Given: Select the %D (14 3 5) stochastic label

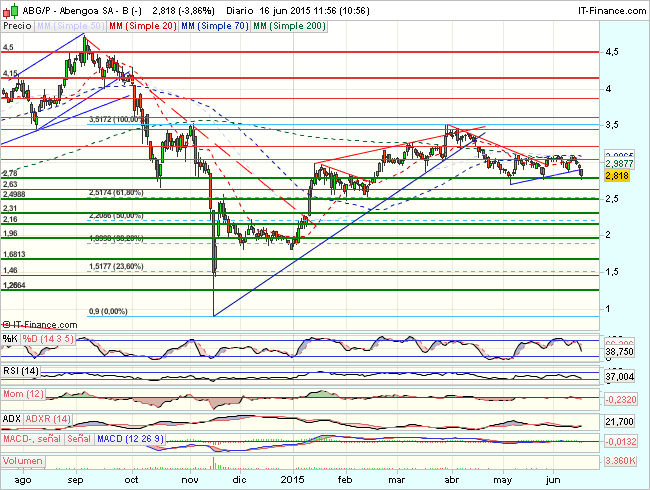Looking at the screenshot, I should click(48, 339).
